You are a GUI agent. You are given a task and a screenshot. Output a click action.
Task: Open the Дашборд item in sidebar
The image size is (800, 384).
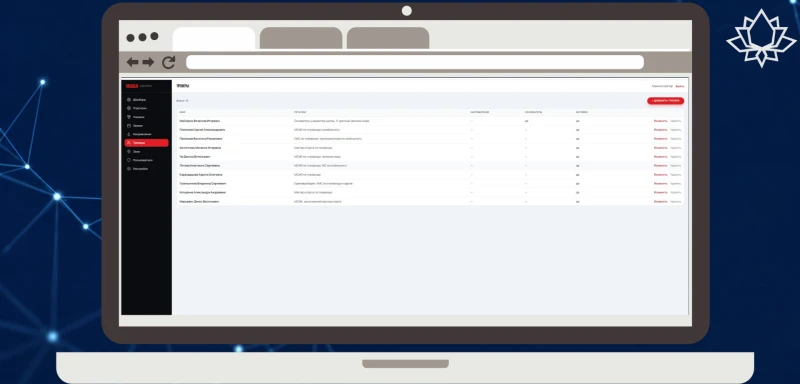139,99
